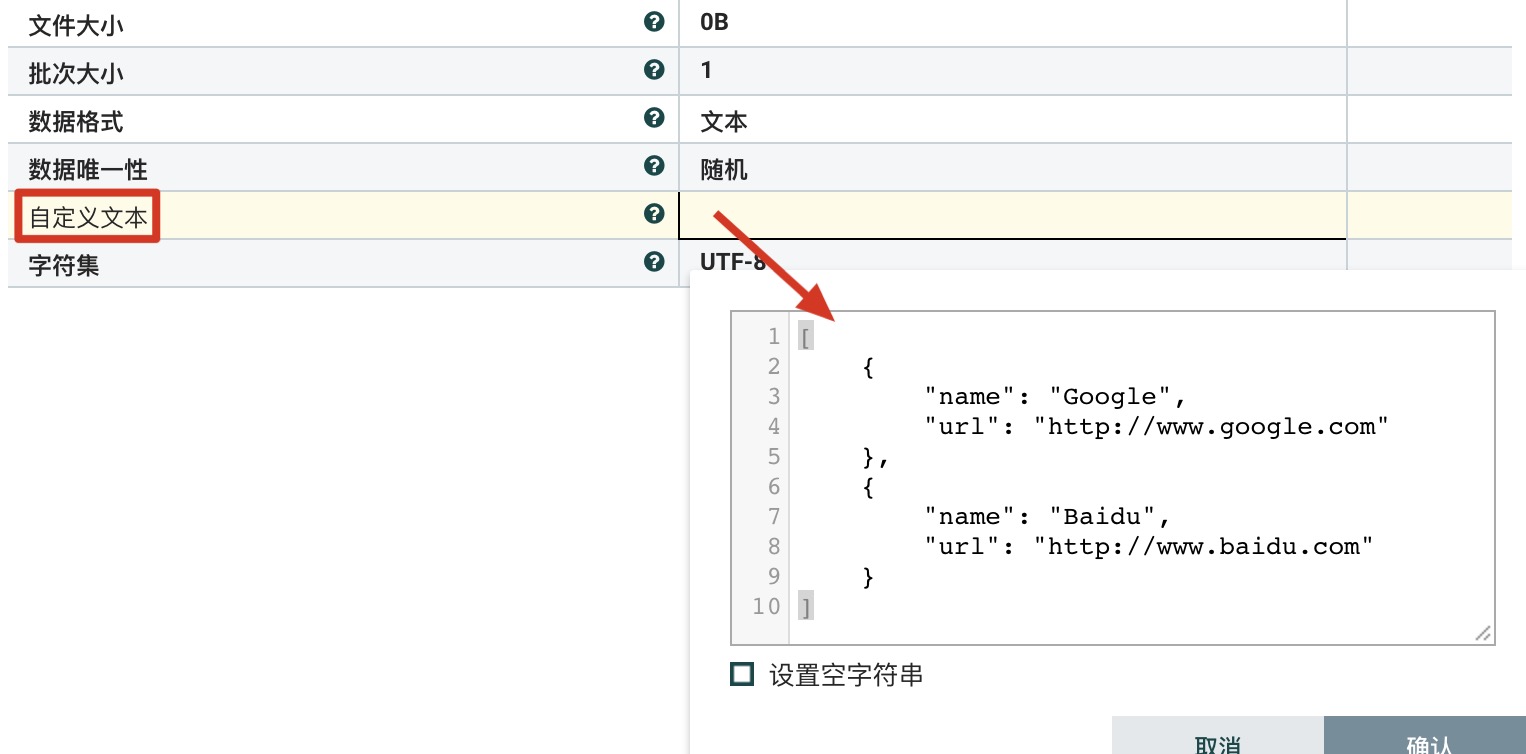The image size is (1526, 754).
Task: Click the help icon beside 批次大小
Action: (x=654, y=70)
